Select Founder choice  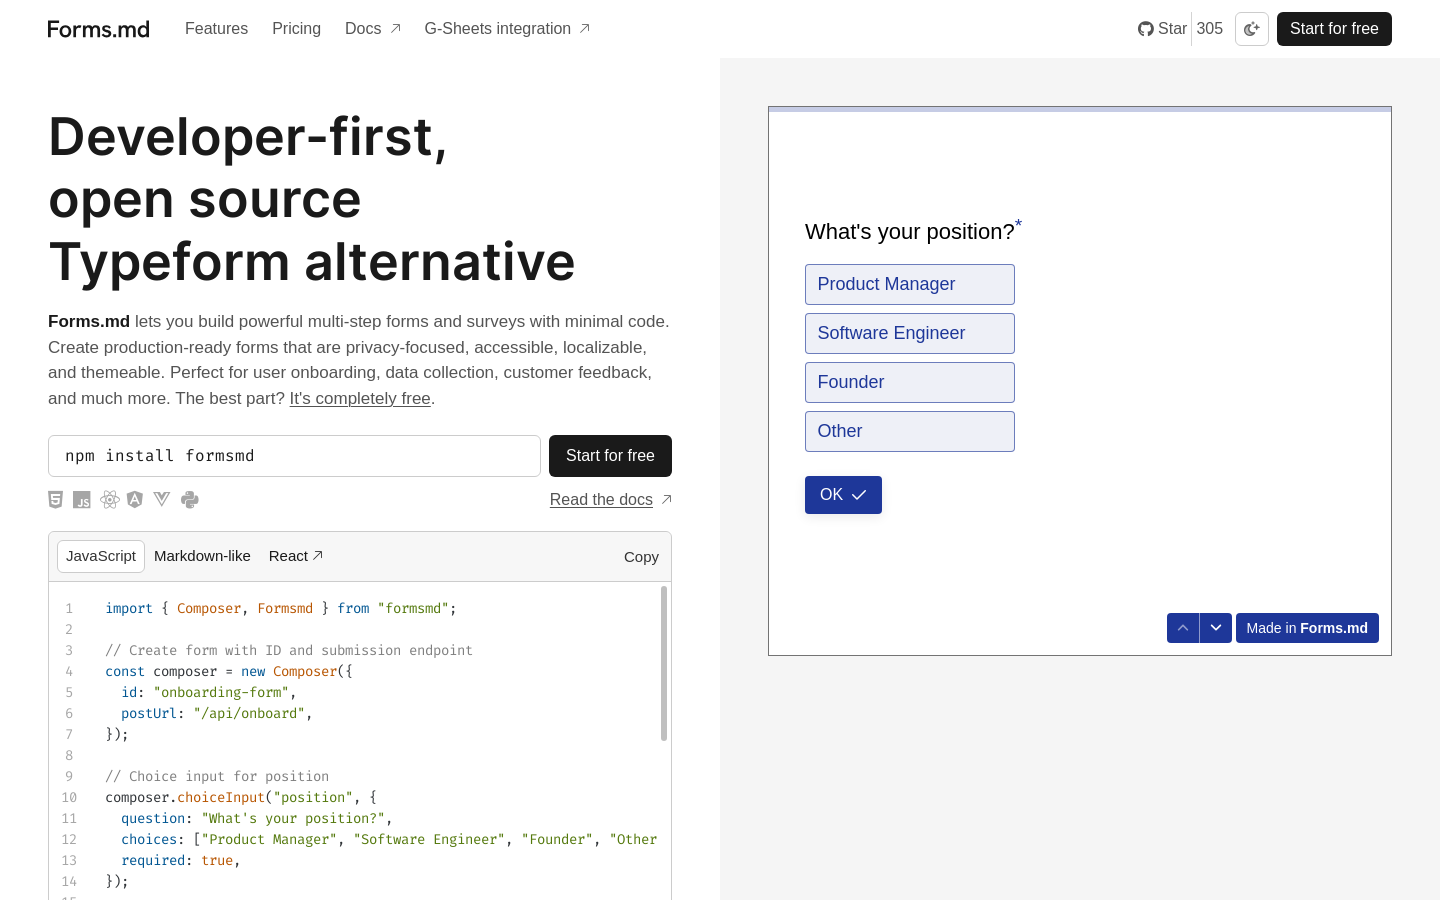[x=910, y=382]
